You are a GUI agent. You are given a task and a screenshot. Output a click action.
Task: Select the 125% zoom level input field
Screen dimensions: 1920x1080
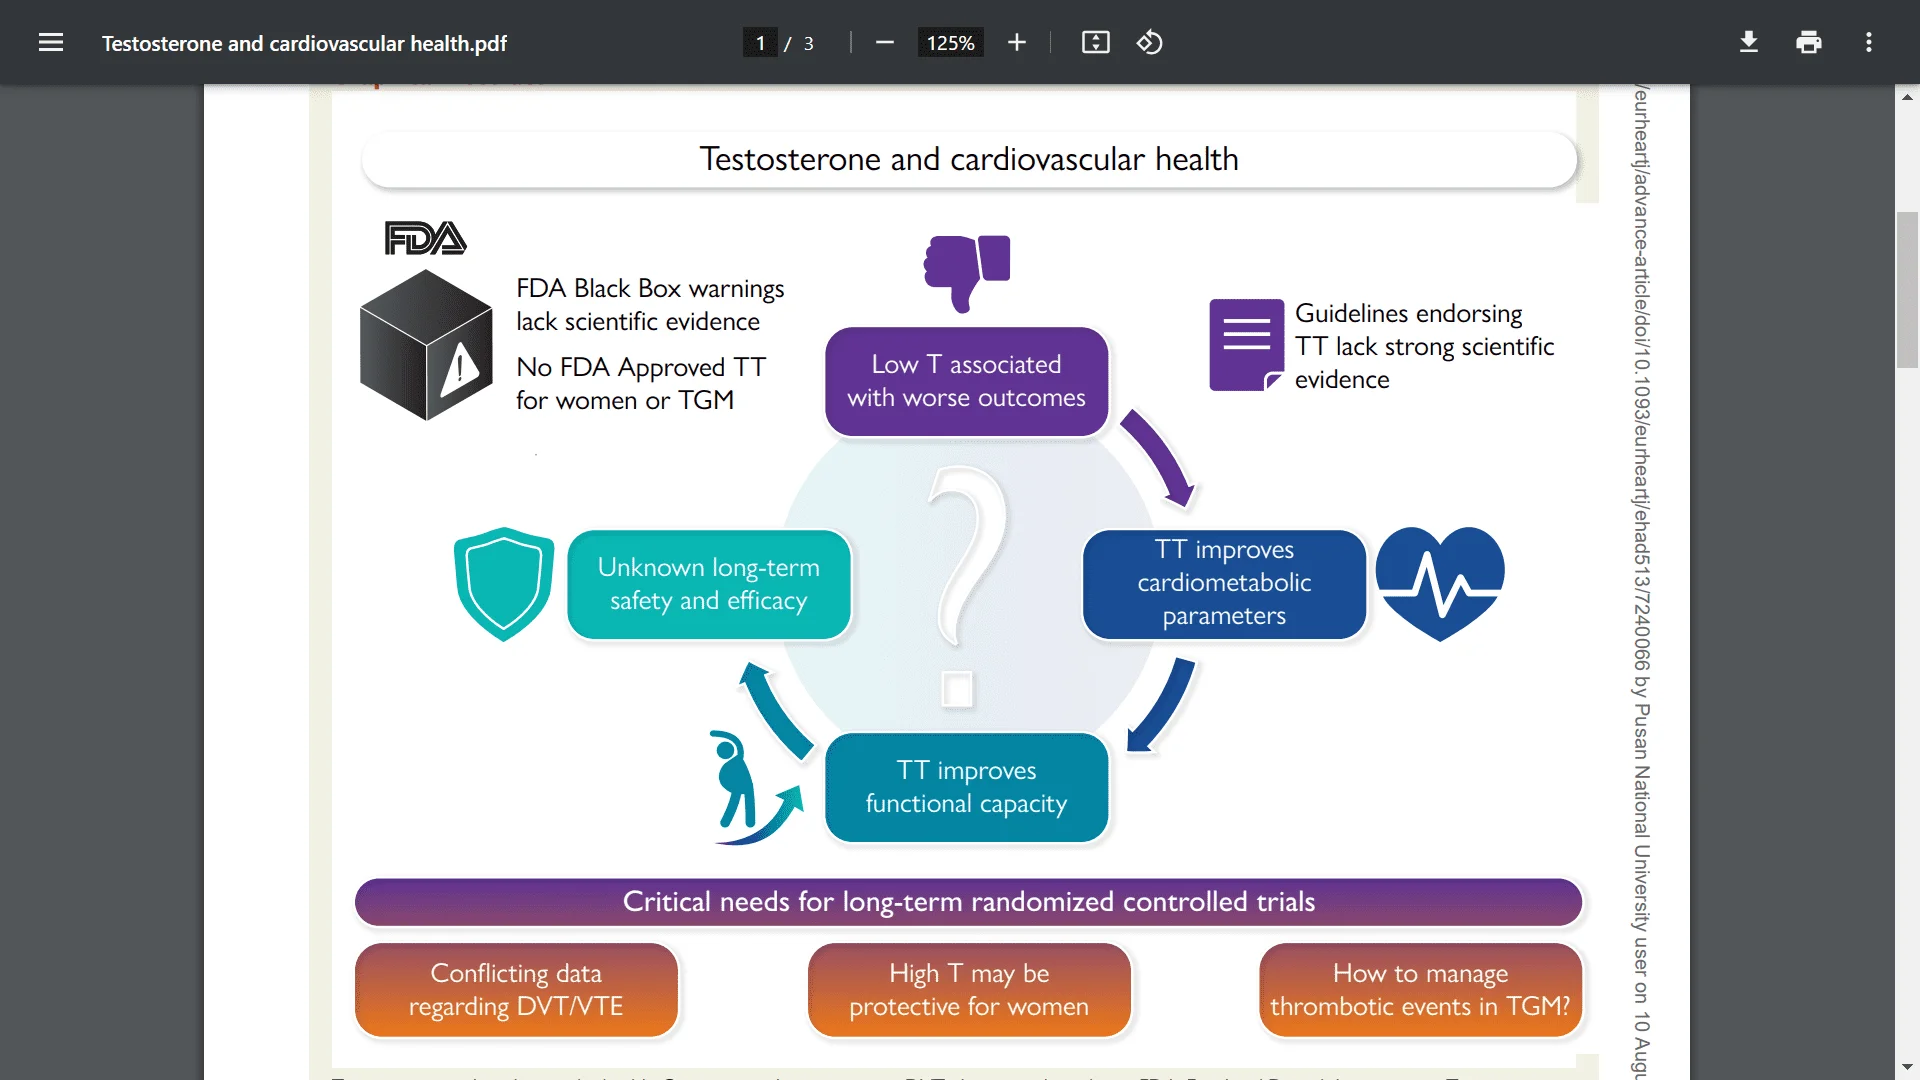[948, 42]
